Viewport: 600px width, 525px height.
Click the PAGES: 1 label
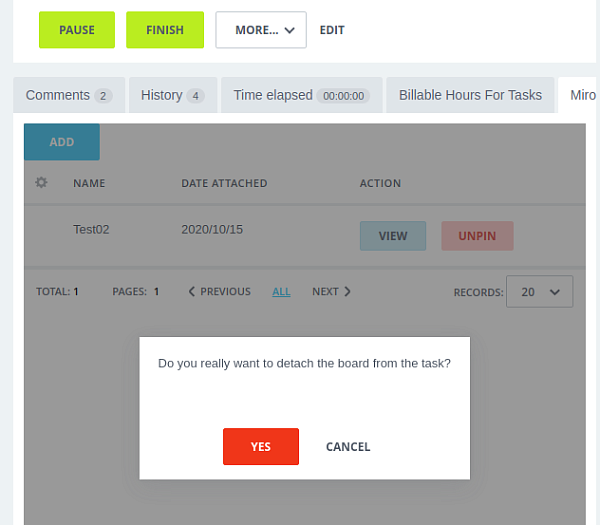[x=135, y=292]
